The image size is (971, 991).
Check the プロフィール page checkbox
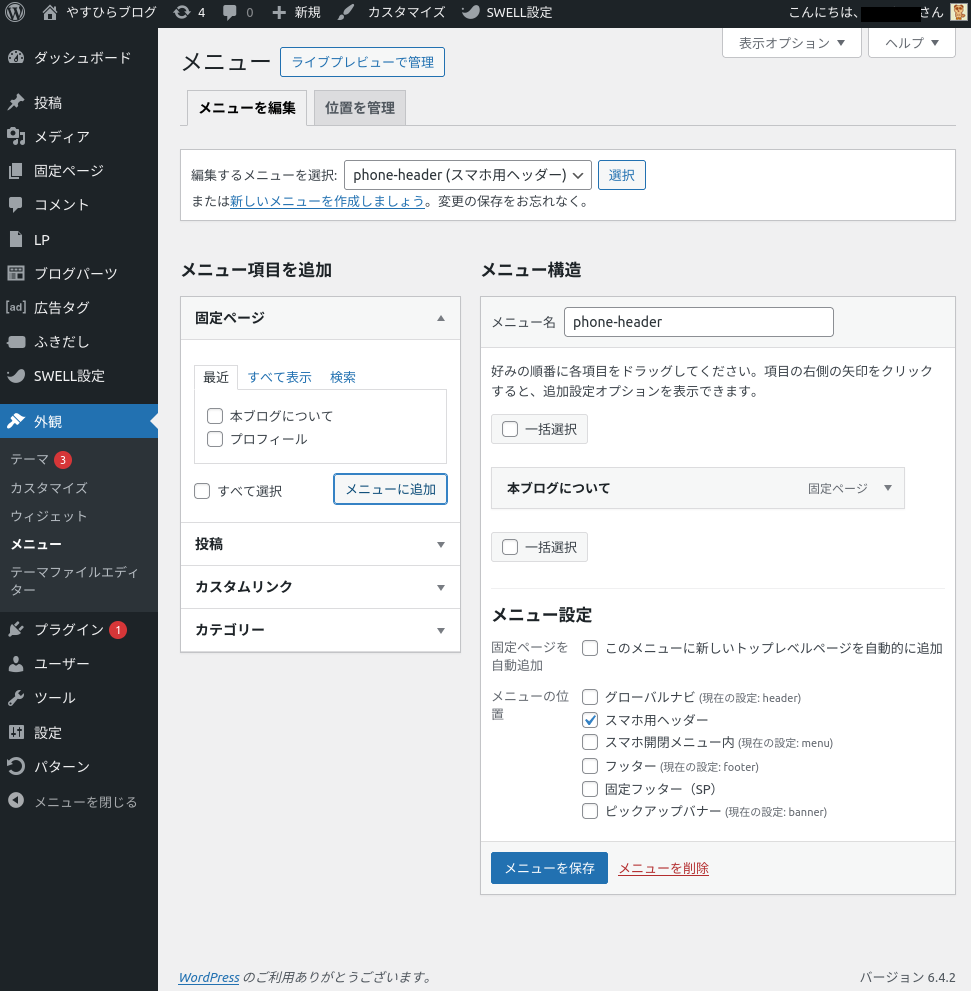[x=215, y=439]
